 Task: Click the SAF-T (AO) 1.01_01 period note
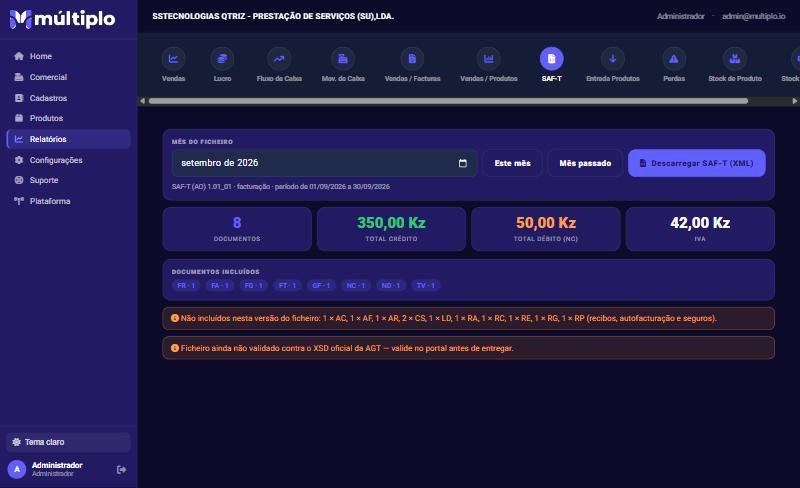(281, 187)
